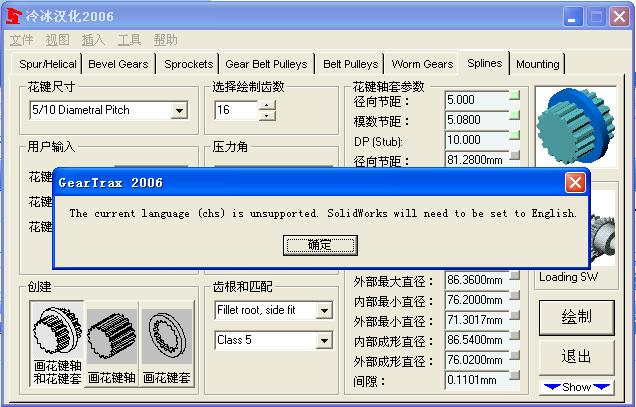636x407 pixels.
Task: Select the 画花键套 spline hub icon
Action: click(167, 344)
